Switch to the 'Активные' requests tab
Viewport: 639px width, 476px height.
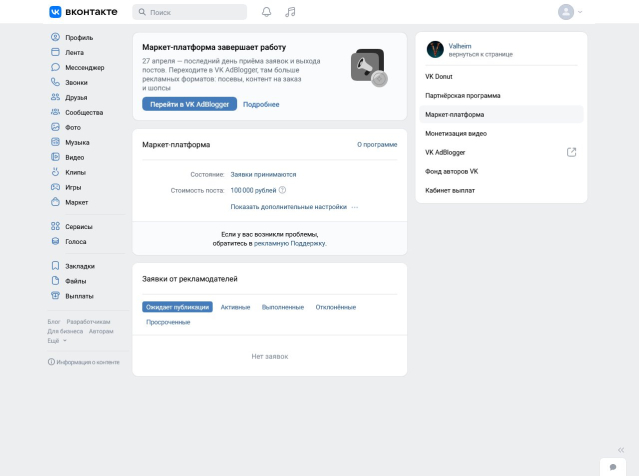235,307
